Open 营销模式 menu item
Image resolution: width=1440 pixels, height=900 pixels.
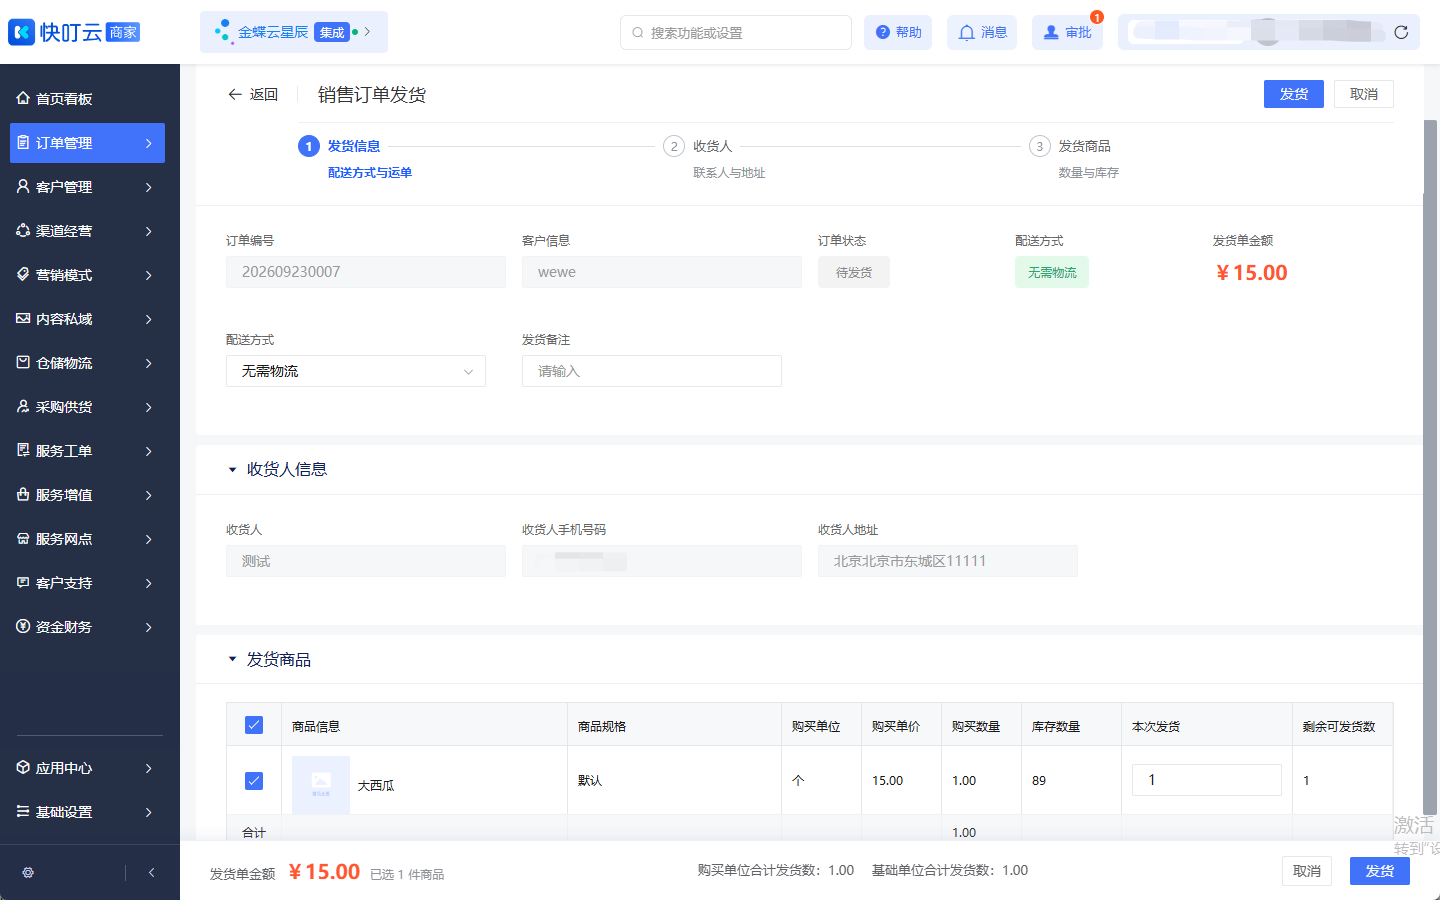(x=87, y=275)
